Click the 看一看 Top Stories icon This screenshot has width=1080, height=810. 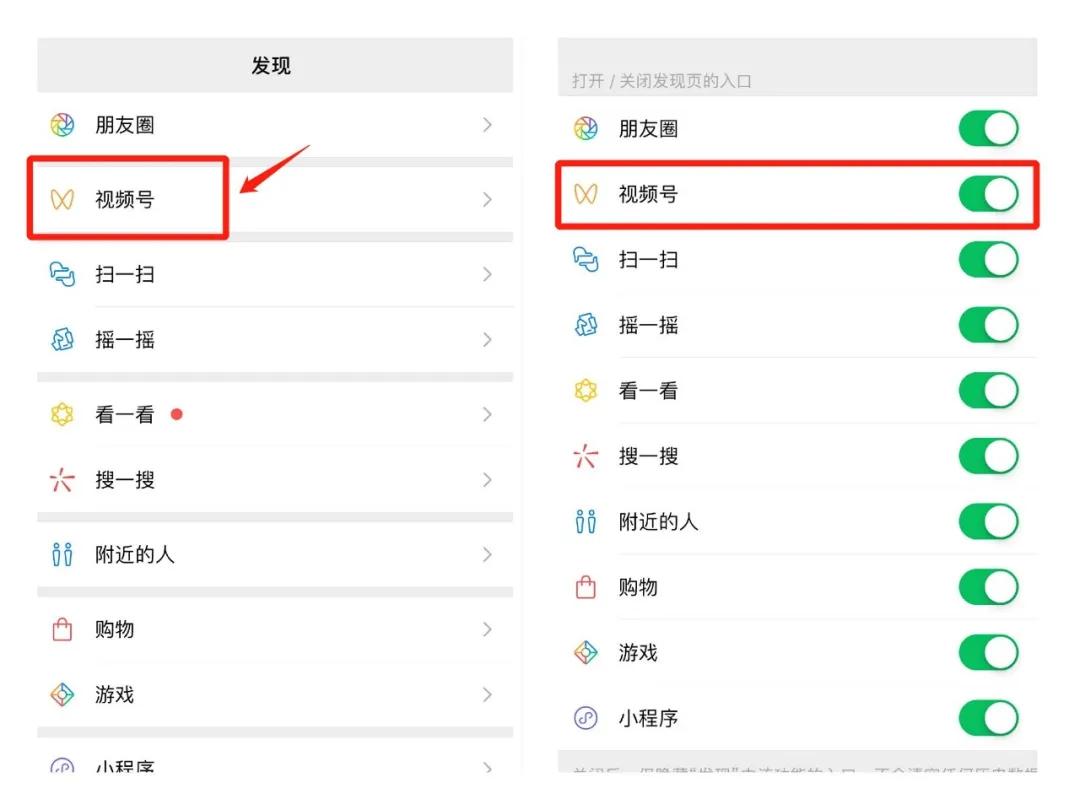click(62, 414)
